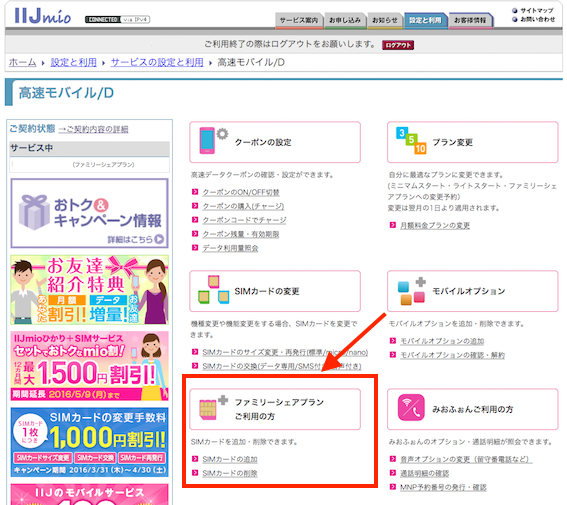Open ご契約内容の詳細 link

coord(93,129)
